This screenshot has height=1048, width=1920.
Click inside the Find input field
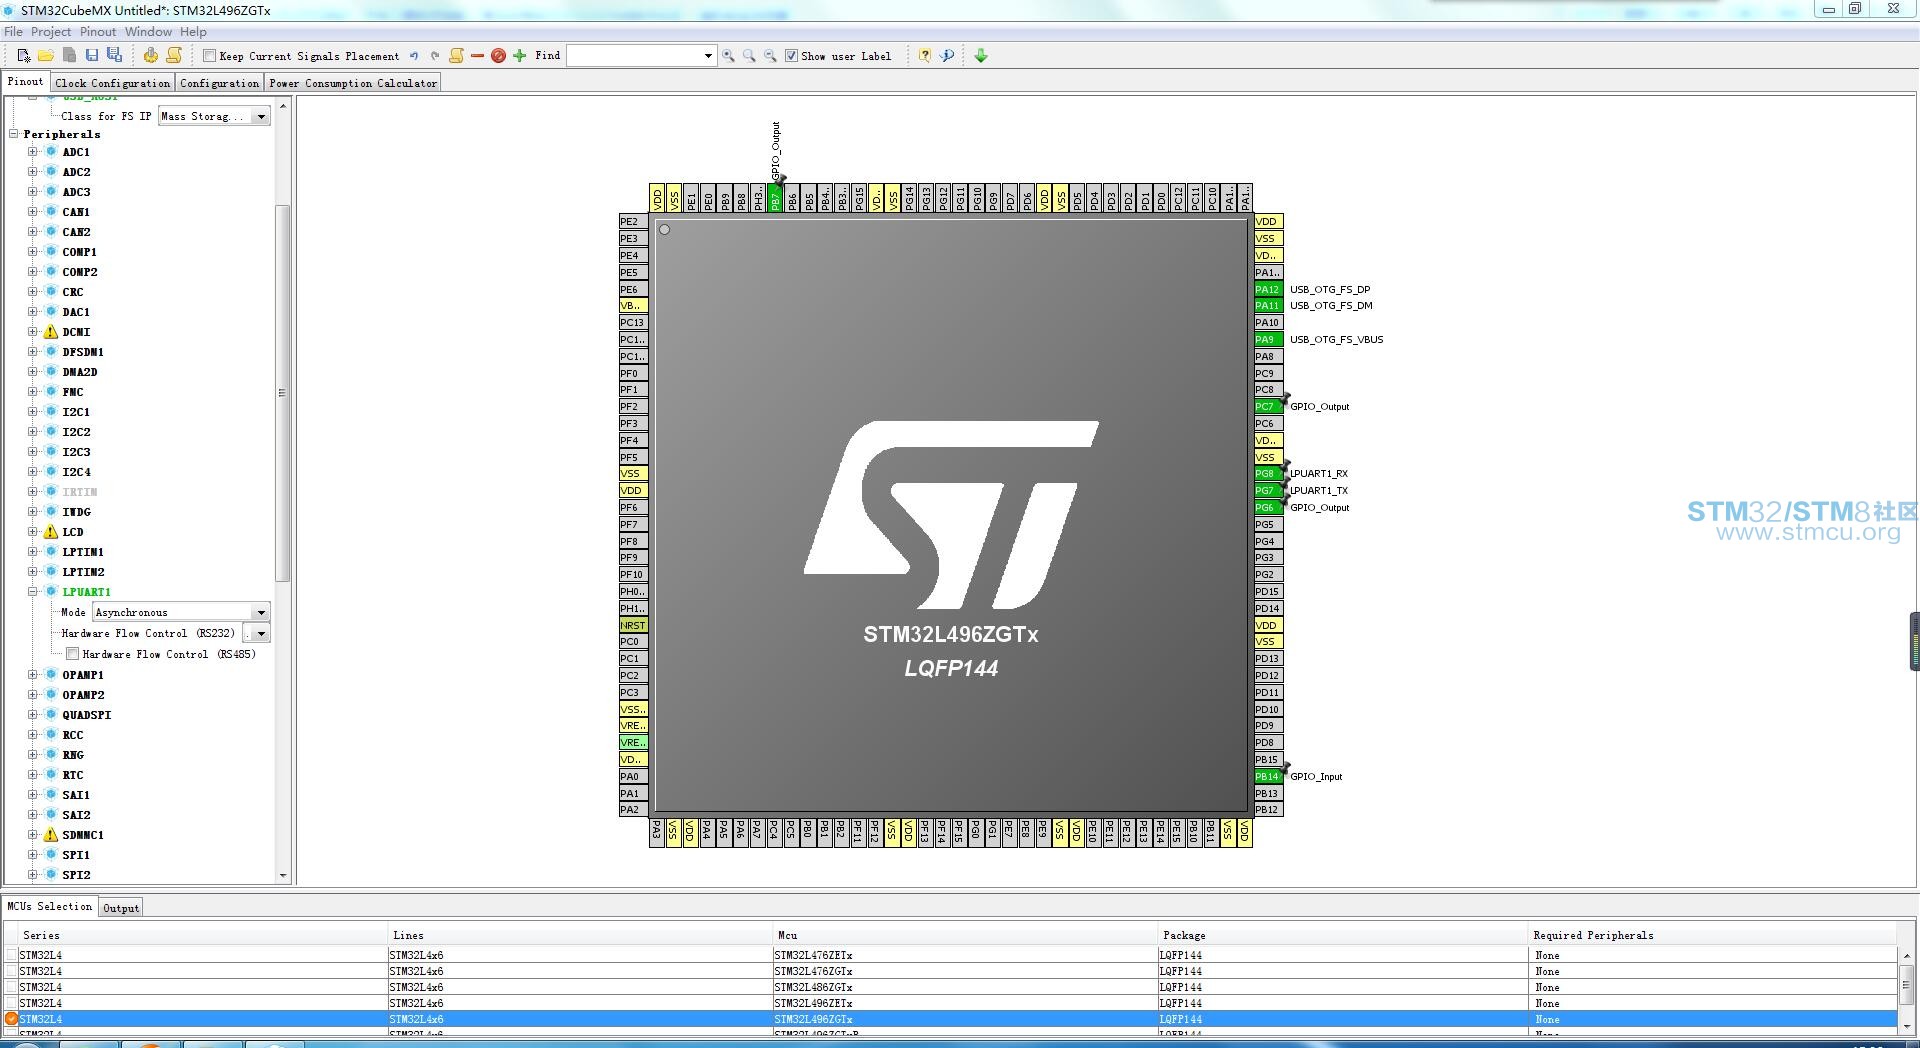634,56
